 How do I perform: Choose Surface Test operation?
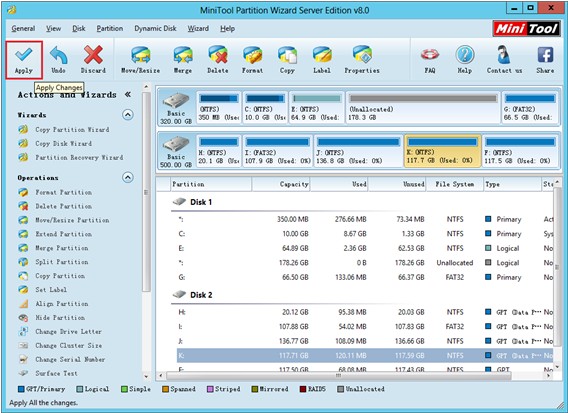click(56, 374)
